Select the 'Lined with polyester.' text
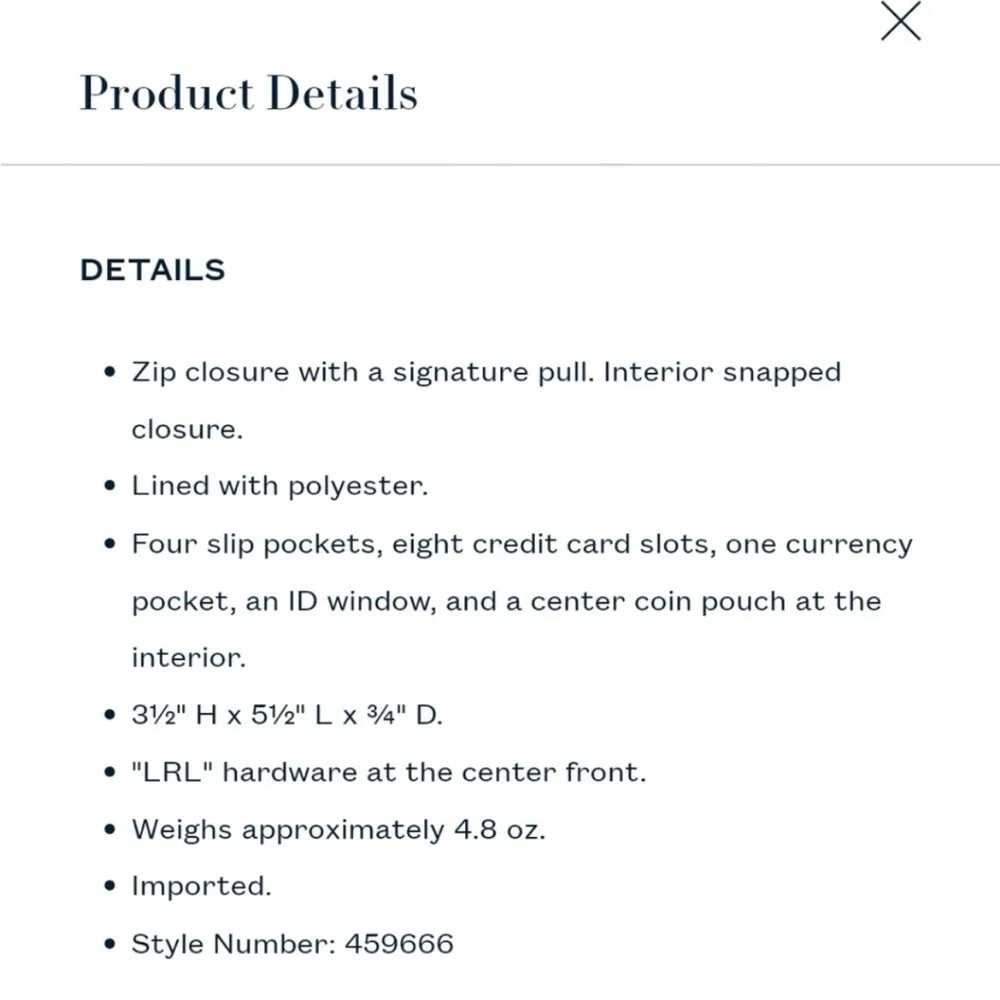1000x1000 pixels. click(x=279, y=487)
